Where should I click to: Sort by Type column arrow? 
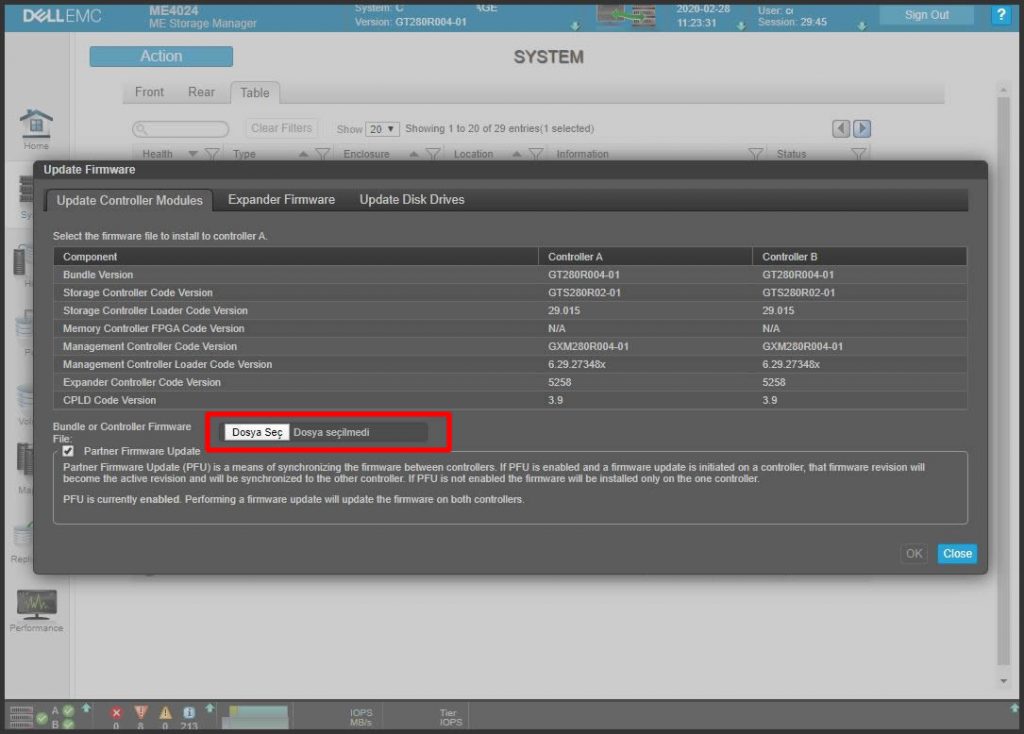304,154
